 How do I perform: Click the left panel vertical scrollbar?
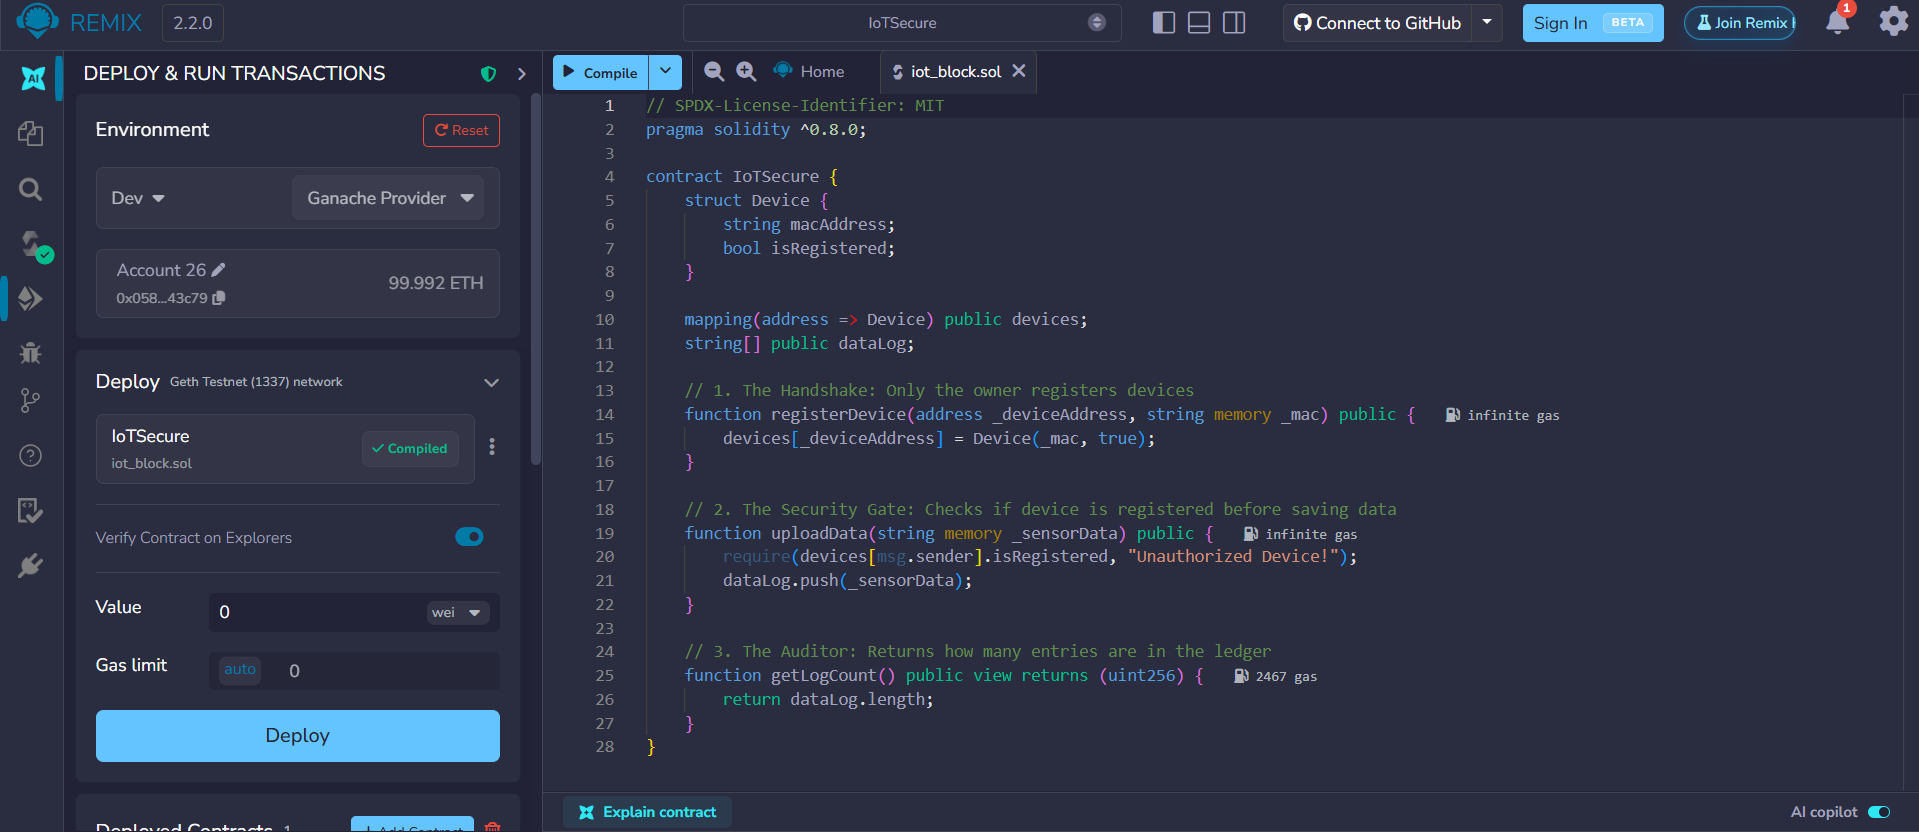coord(536,280)
